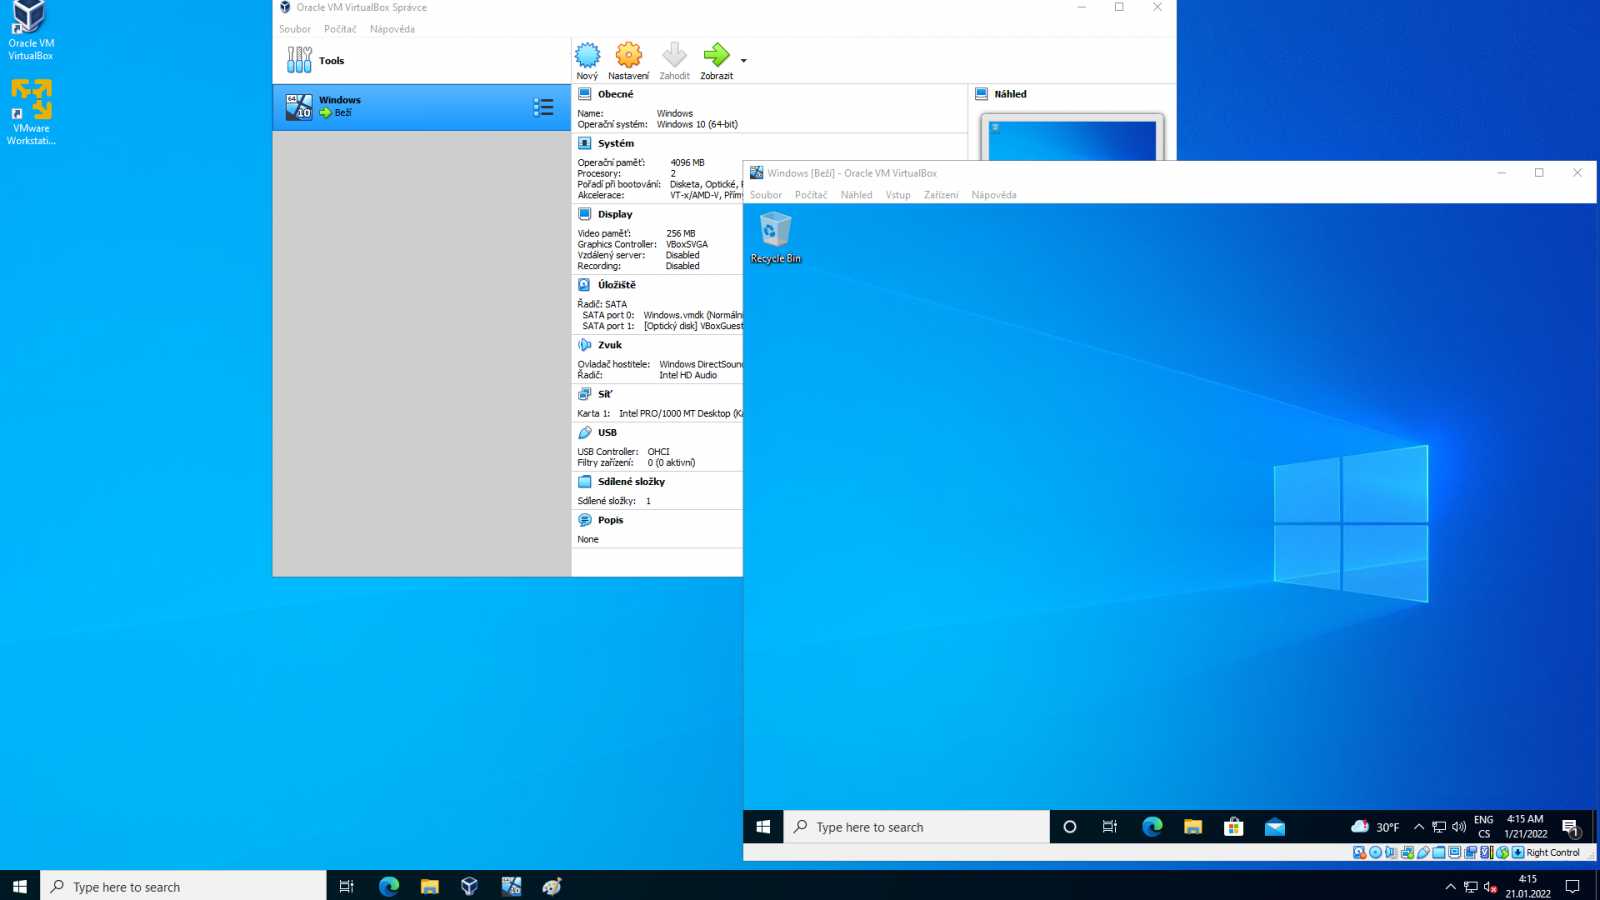The width and height of the screenshot is (1600, 900).
Task: Click the display icon in VM status bar
Action: click(1454, 853)
